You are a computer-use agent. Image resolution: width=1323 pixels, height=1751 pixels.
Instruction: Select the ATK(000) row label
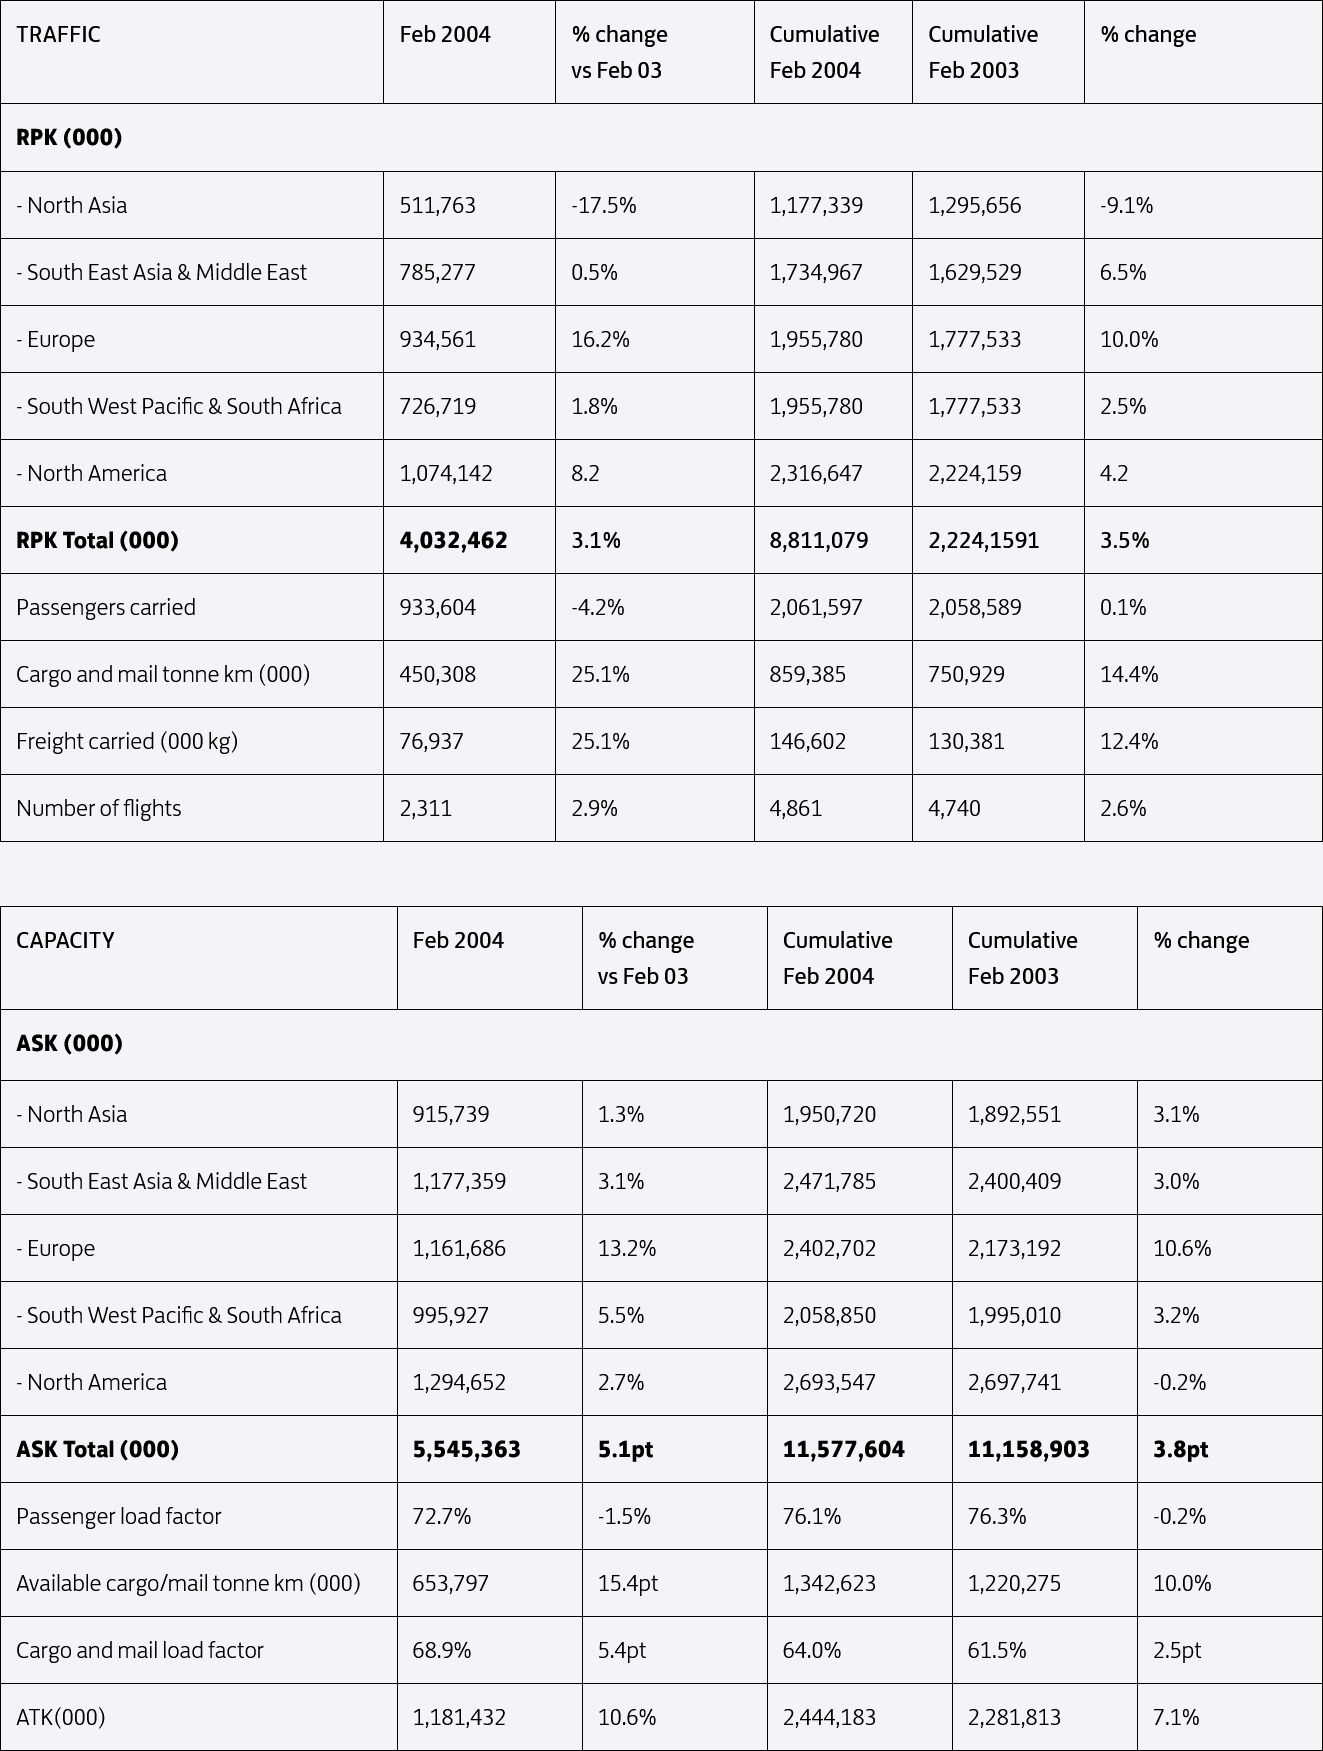coord(61,1718)
